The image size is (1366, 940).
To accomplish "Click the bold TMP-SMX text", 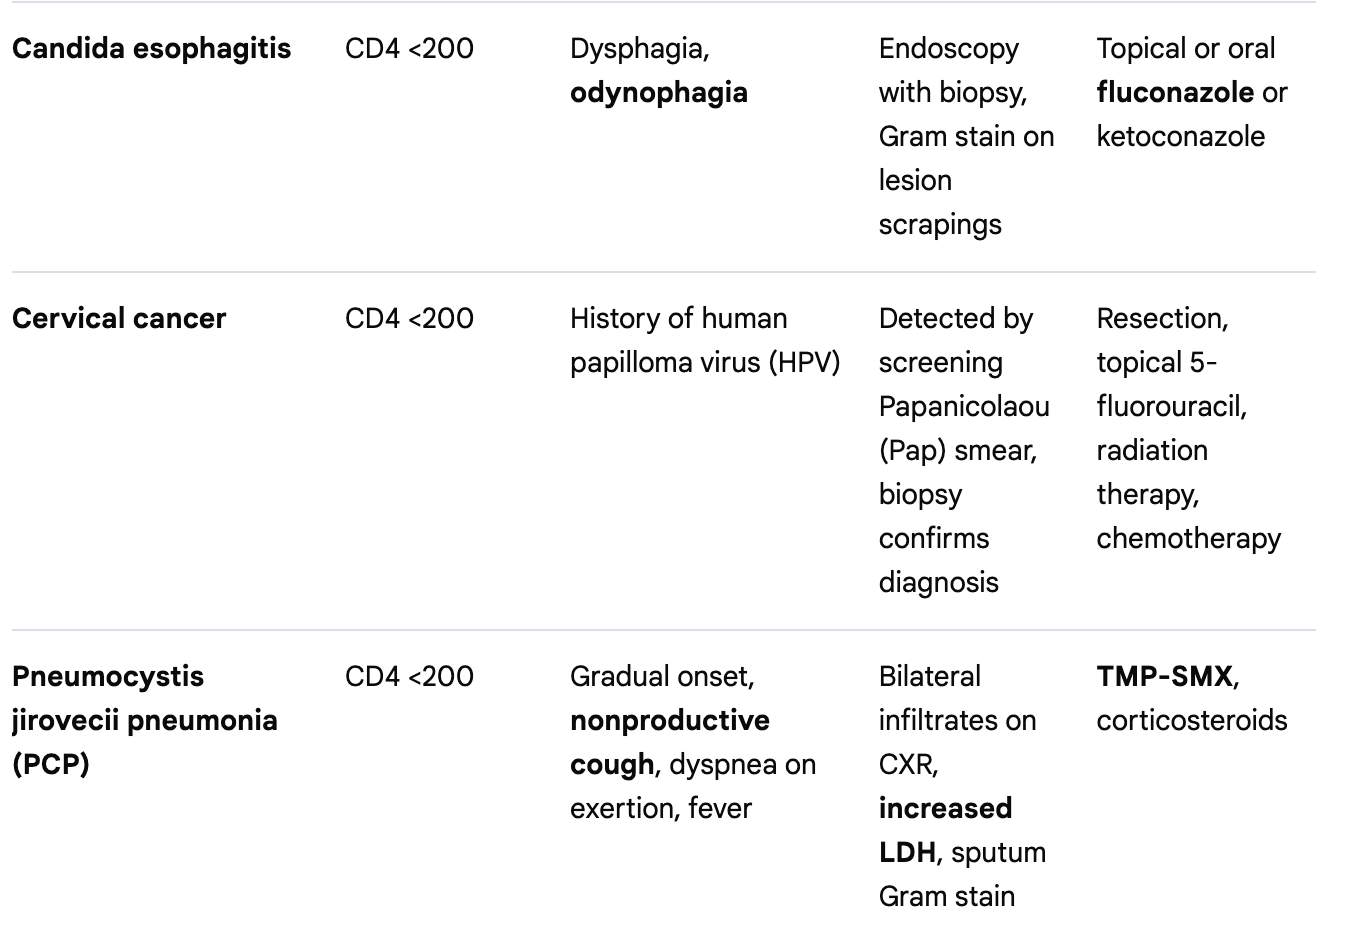I will coord(1164,677).
